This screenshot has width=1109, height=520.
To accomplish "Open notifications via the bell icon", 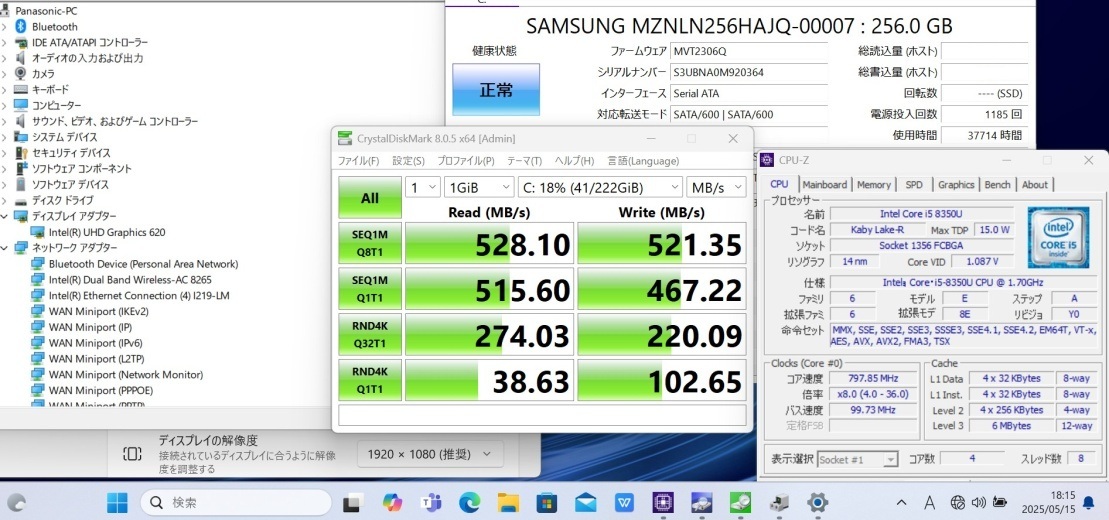I will point(1088,502).
